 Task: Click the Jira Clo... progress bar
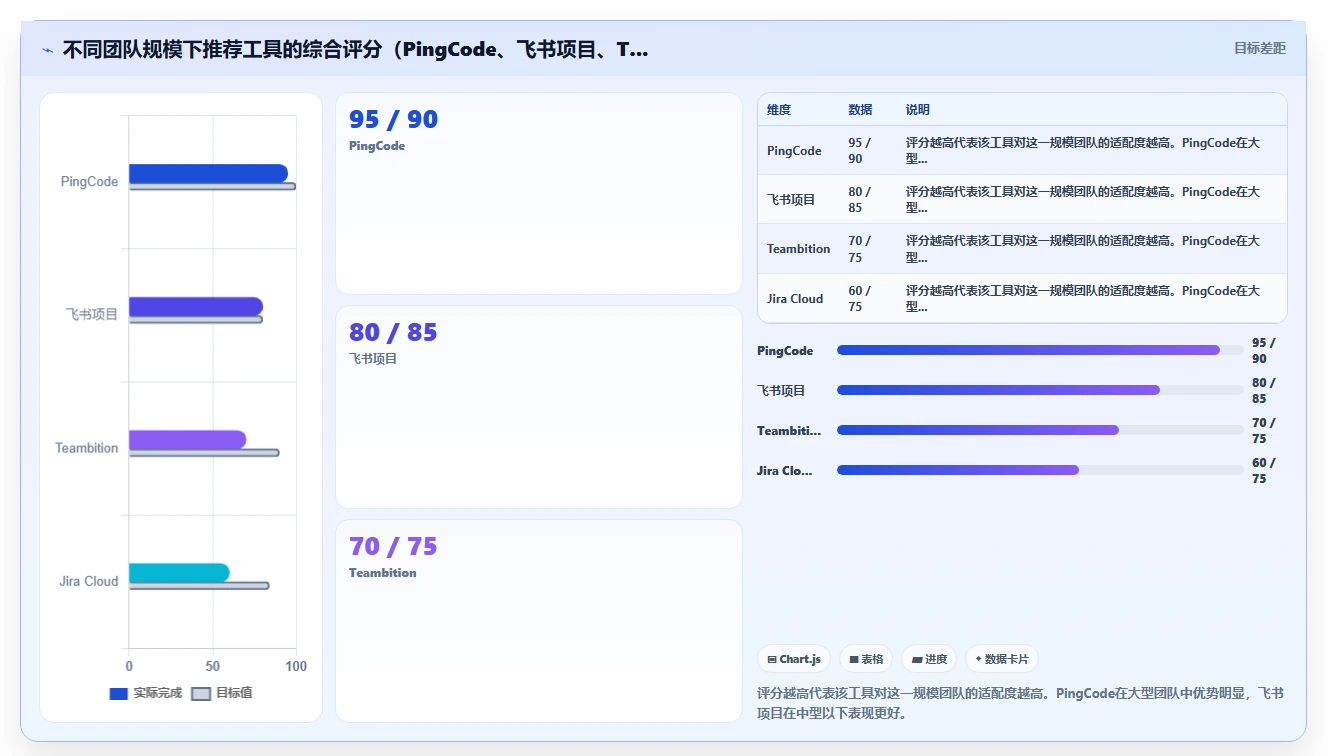point(1040,470)
